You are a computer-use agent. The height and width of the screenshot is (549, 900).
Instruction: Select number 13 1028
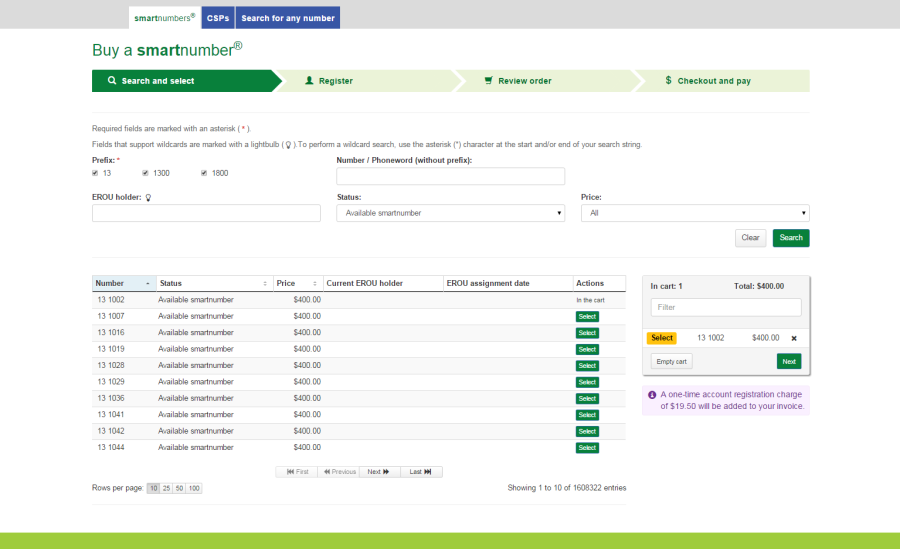point(587,366)
